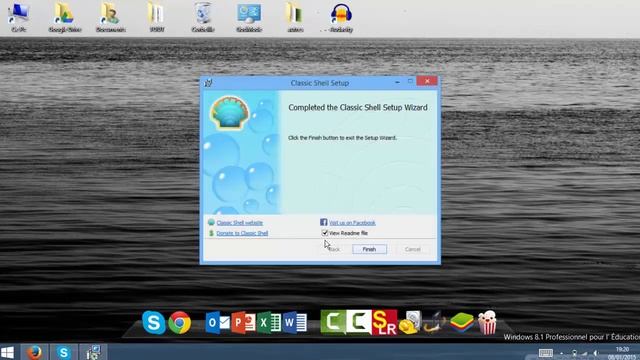Launch the red SLR icon in dock
This screenshot has width=640, height=360.
point(384,322)
